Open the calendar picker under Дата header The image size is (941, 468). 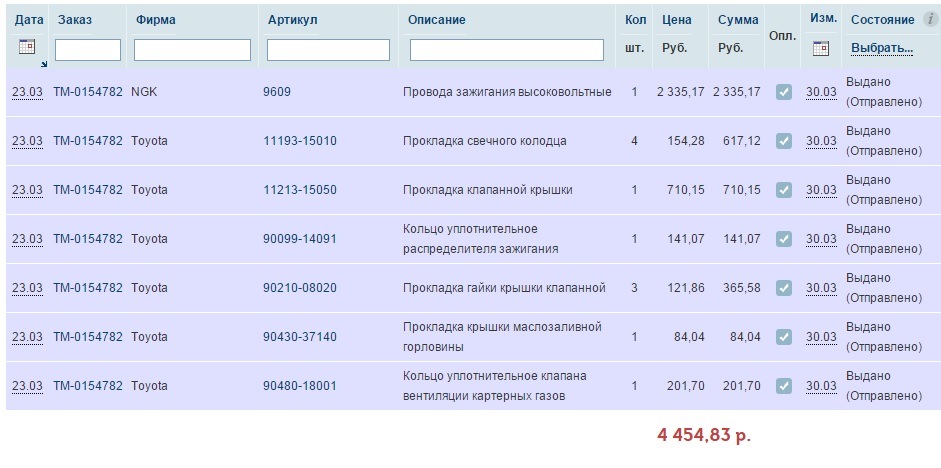[x=27, y=47]
